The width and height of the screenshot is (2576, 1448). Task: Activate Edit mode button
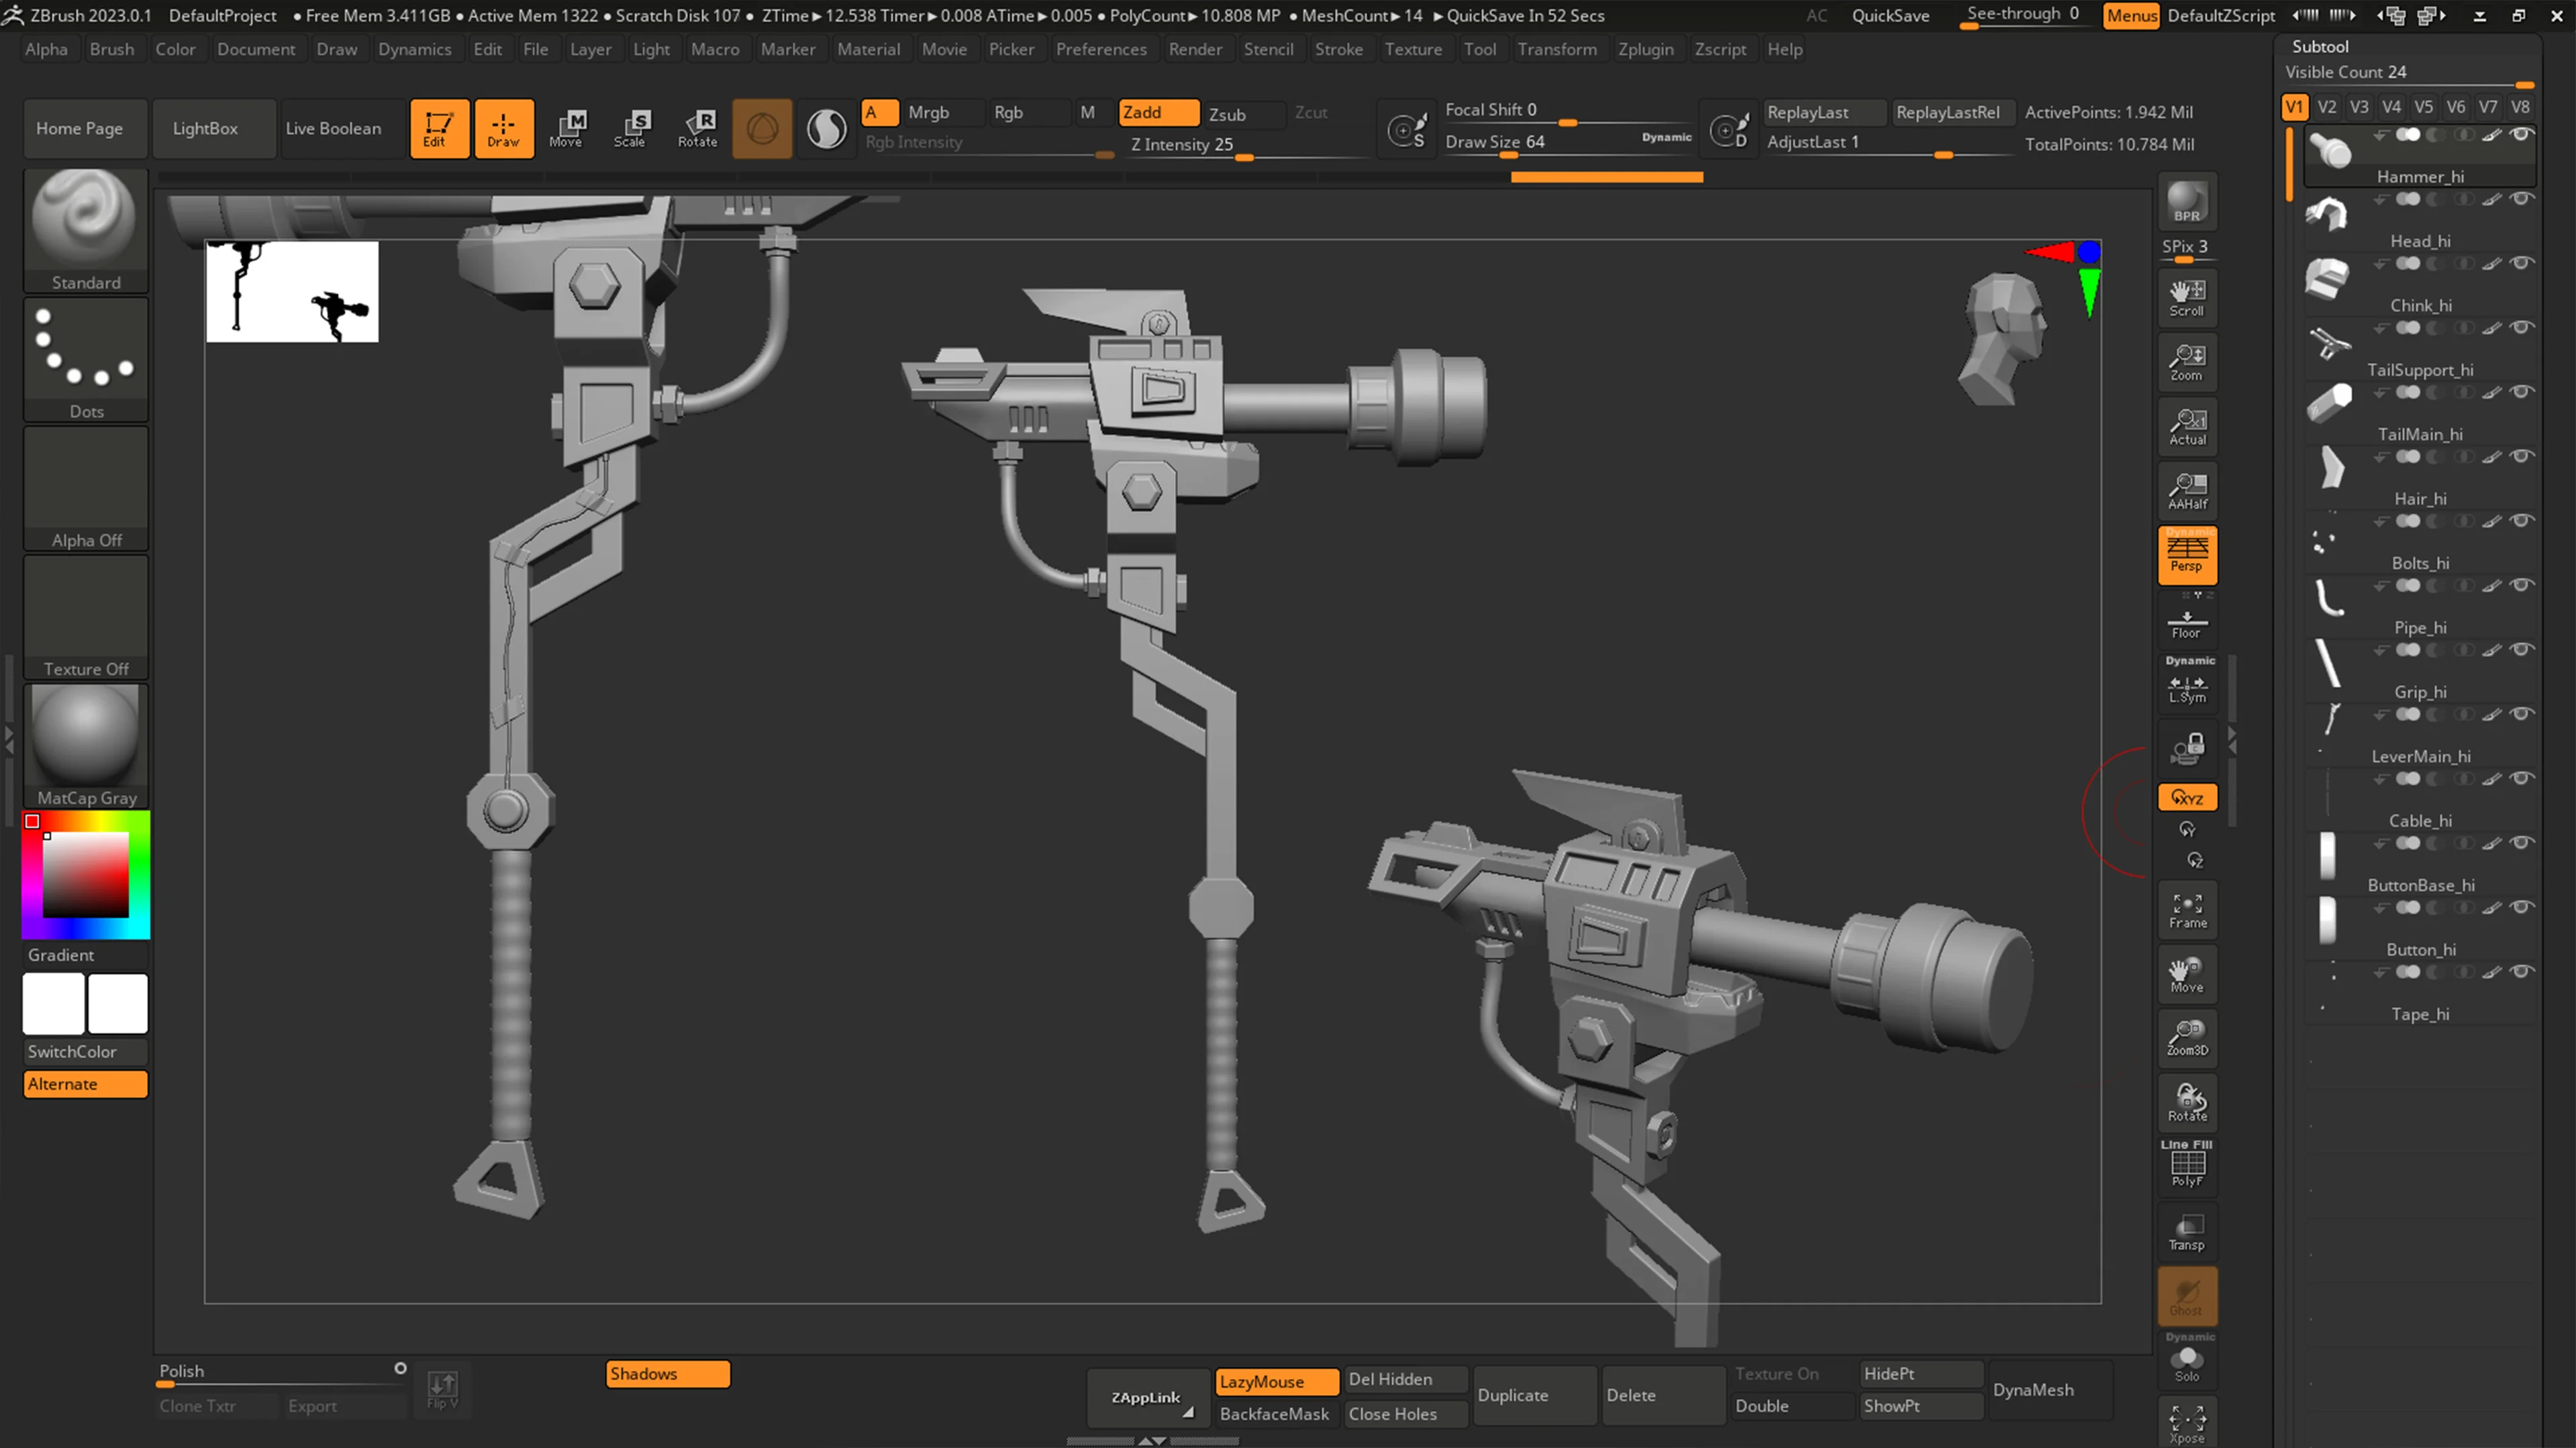click(x=439, y=128)
